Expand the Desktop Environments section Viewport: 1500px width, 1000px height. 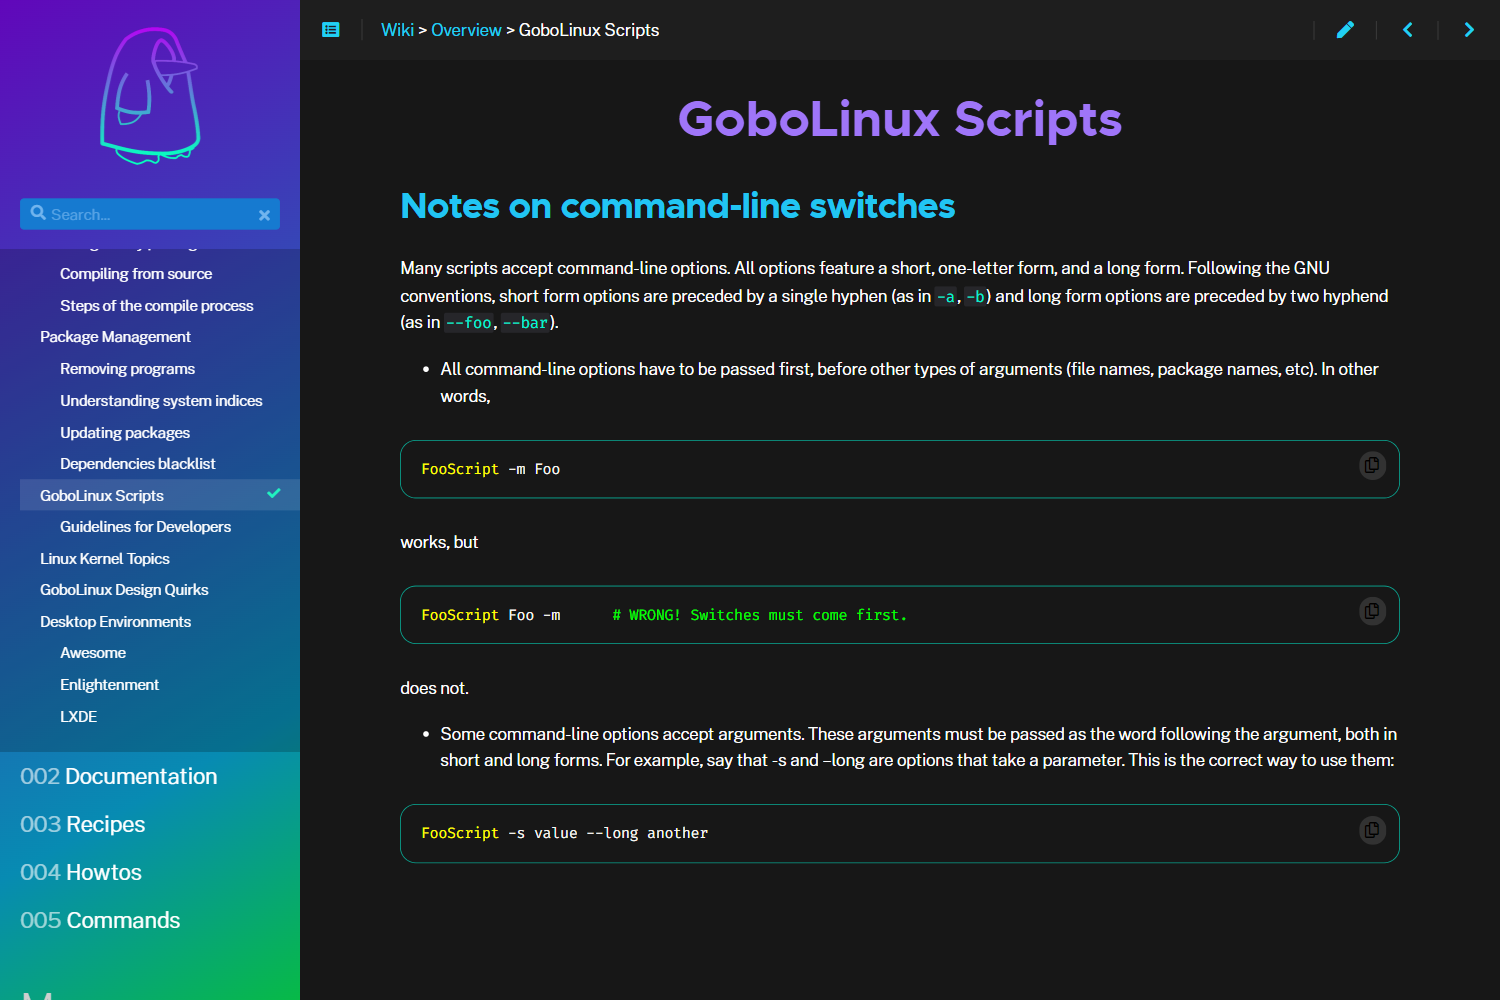[115, 621]
